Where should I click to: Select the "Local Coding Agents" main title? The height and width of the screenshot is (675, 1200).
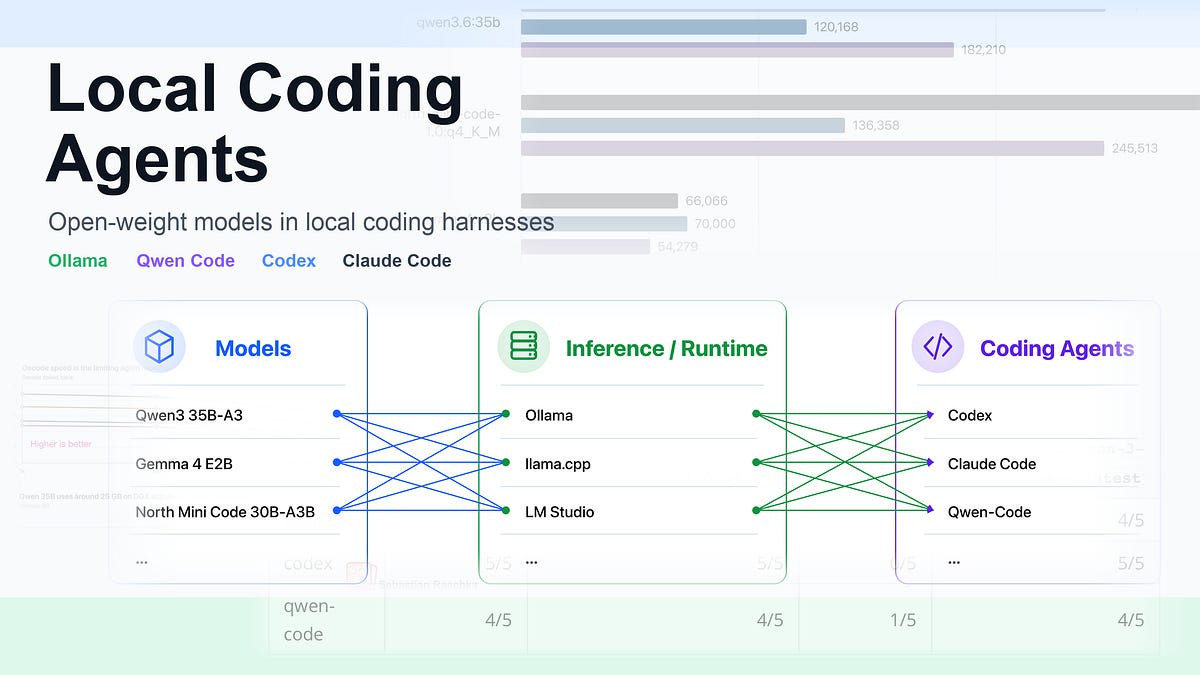[256, 123]
